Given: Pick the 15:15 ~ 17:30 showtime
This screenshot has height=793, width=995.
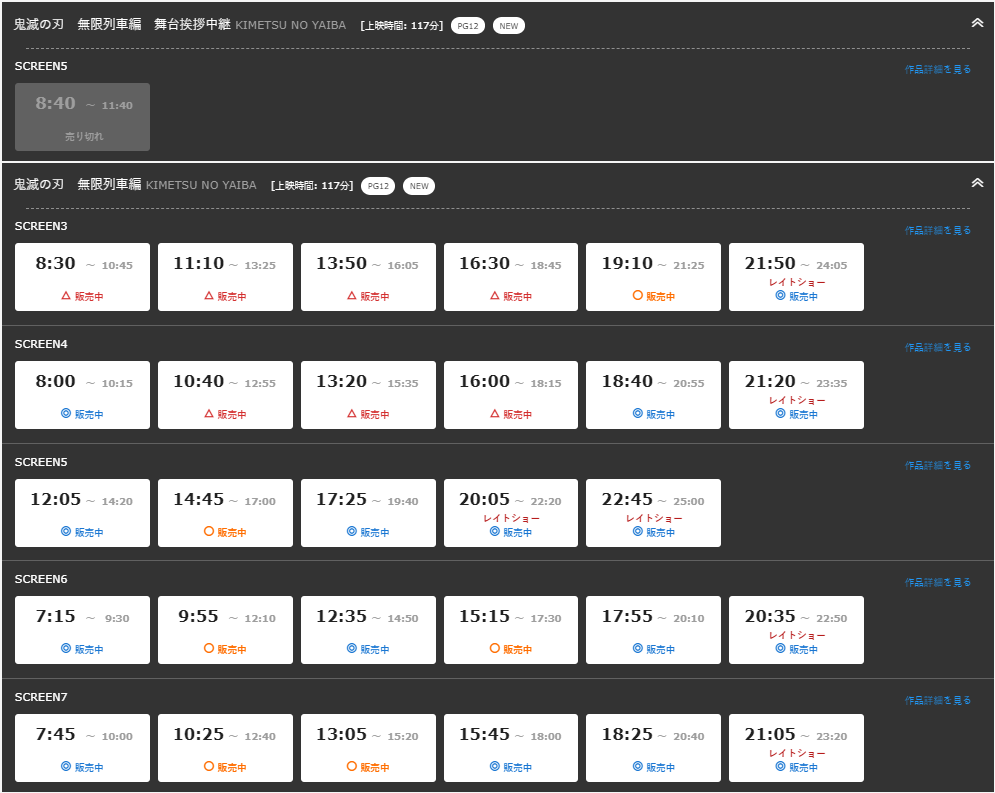Looking at the screenshot, I should coord(511,629).
